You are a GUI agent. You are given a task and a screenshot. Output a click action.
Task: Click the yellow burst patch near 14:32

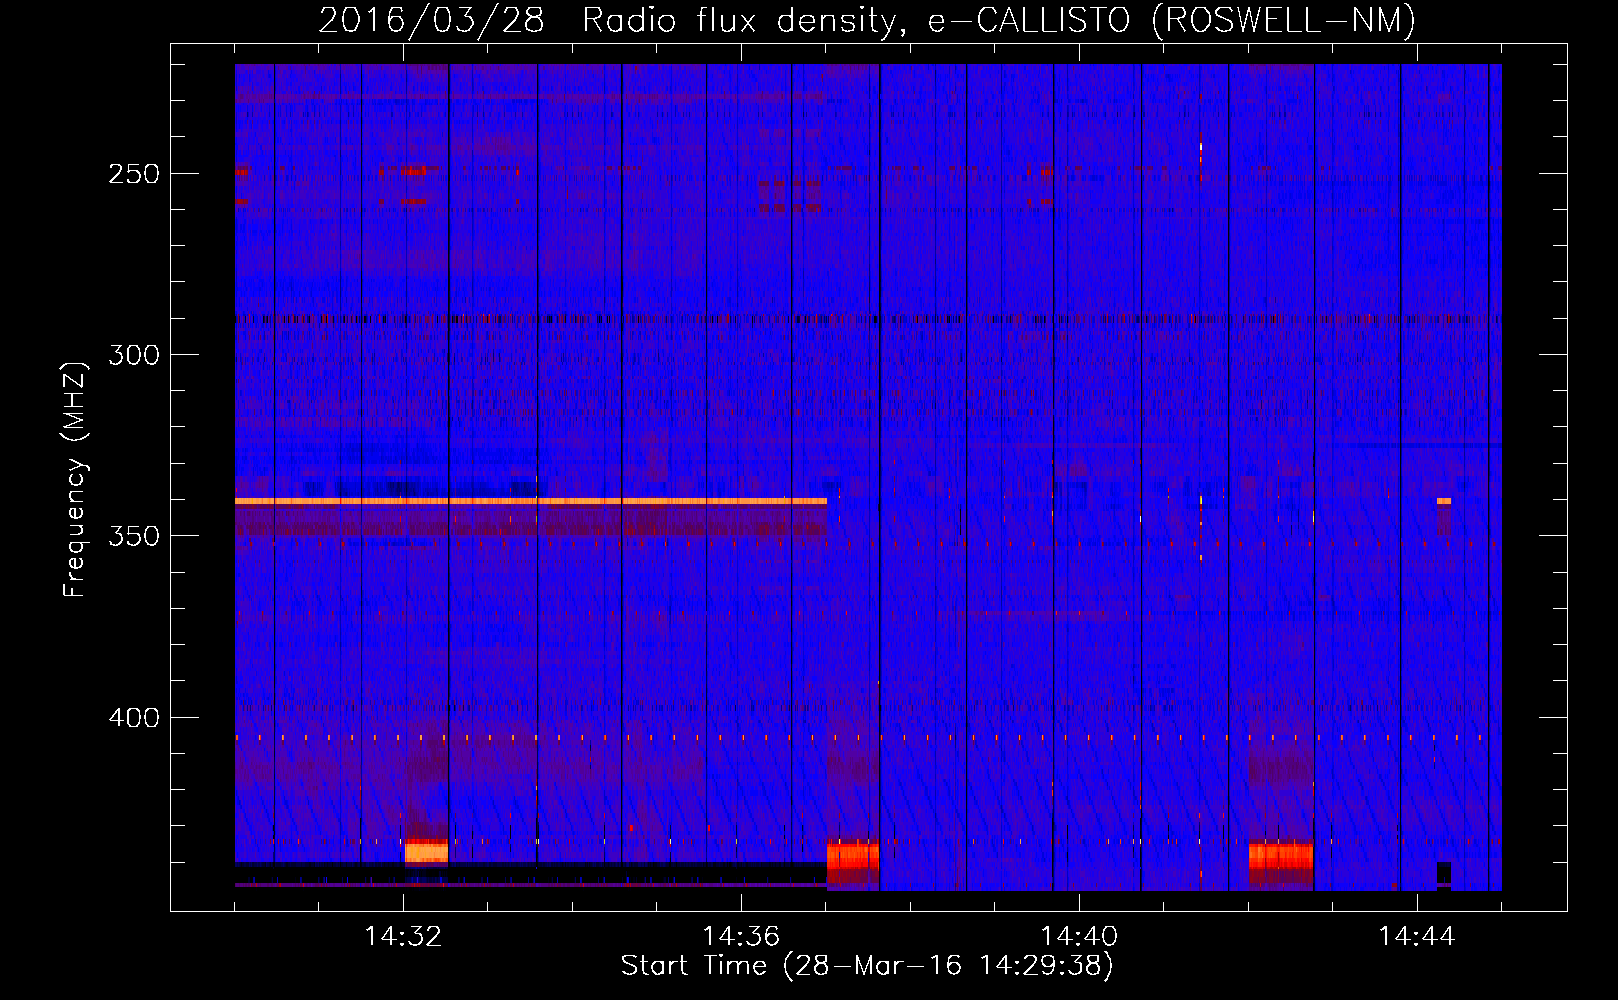427,851
